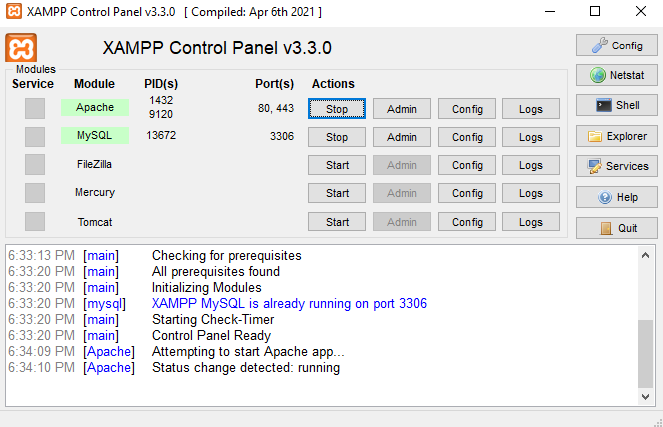Click the 'PID(s)' column header
This screenshot has height=427, width=663.
(x=161, y=84)
